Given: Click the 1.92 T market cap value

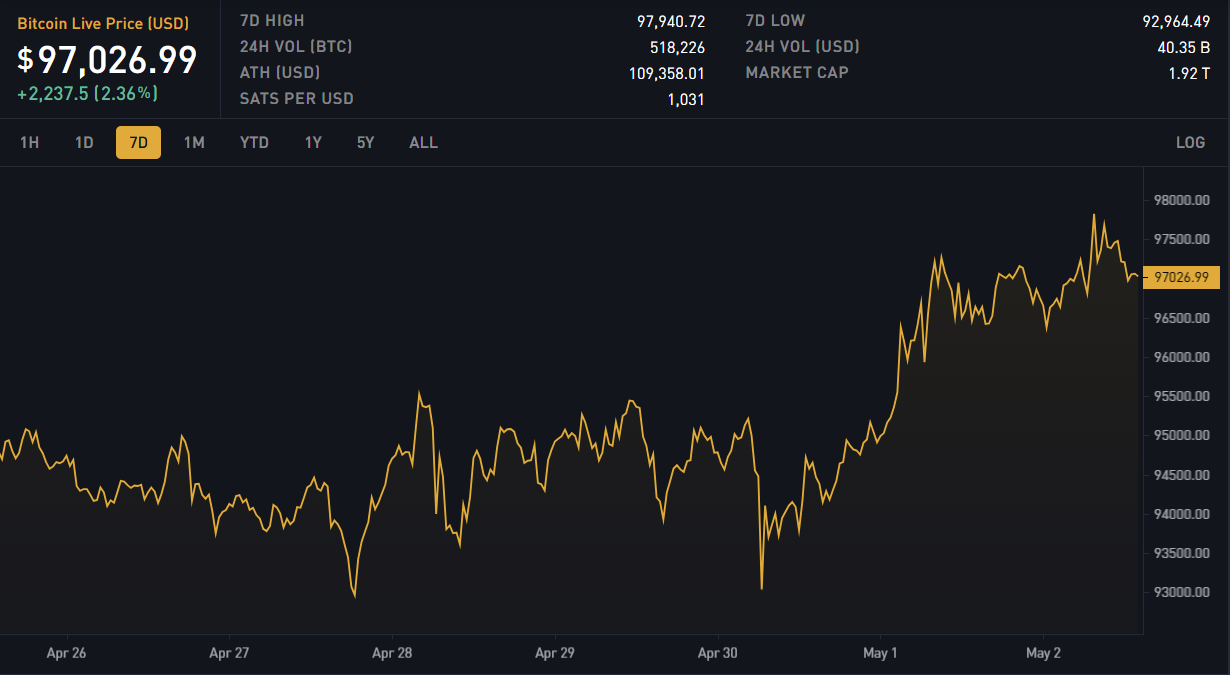Looking at the screenshot, I should [1190, 73].
